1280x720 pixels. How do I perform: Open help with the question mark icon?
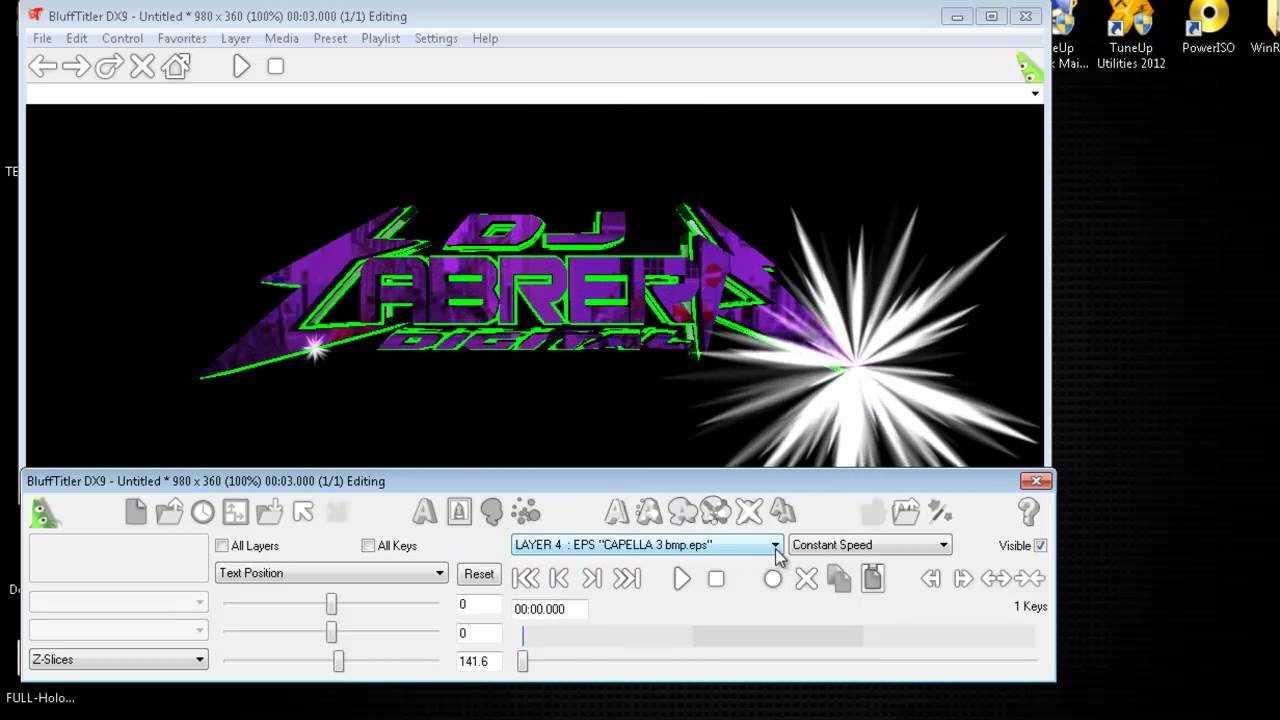1029,512
